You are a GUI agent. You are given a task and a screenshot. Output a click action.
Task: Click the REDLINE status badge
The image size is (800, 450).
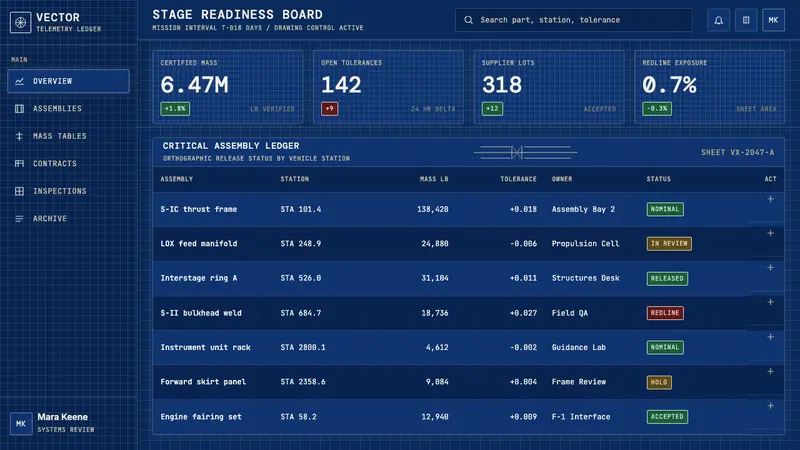coord(665,313)
